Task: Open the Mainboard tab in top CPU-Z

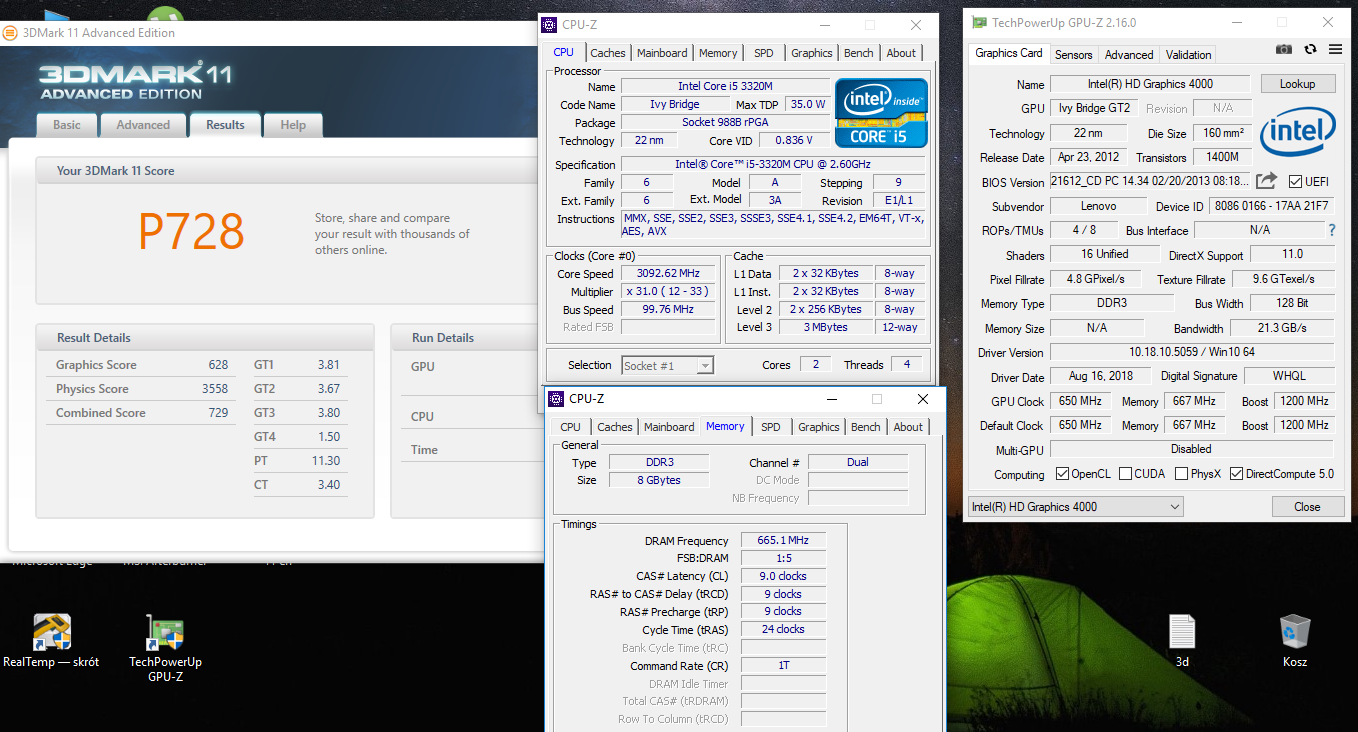Action: (x=662, y=53)
